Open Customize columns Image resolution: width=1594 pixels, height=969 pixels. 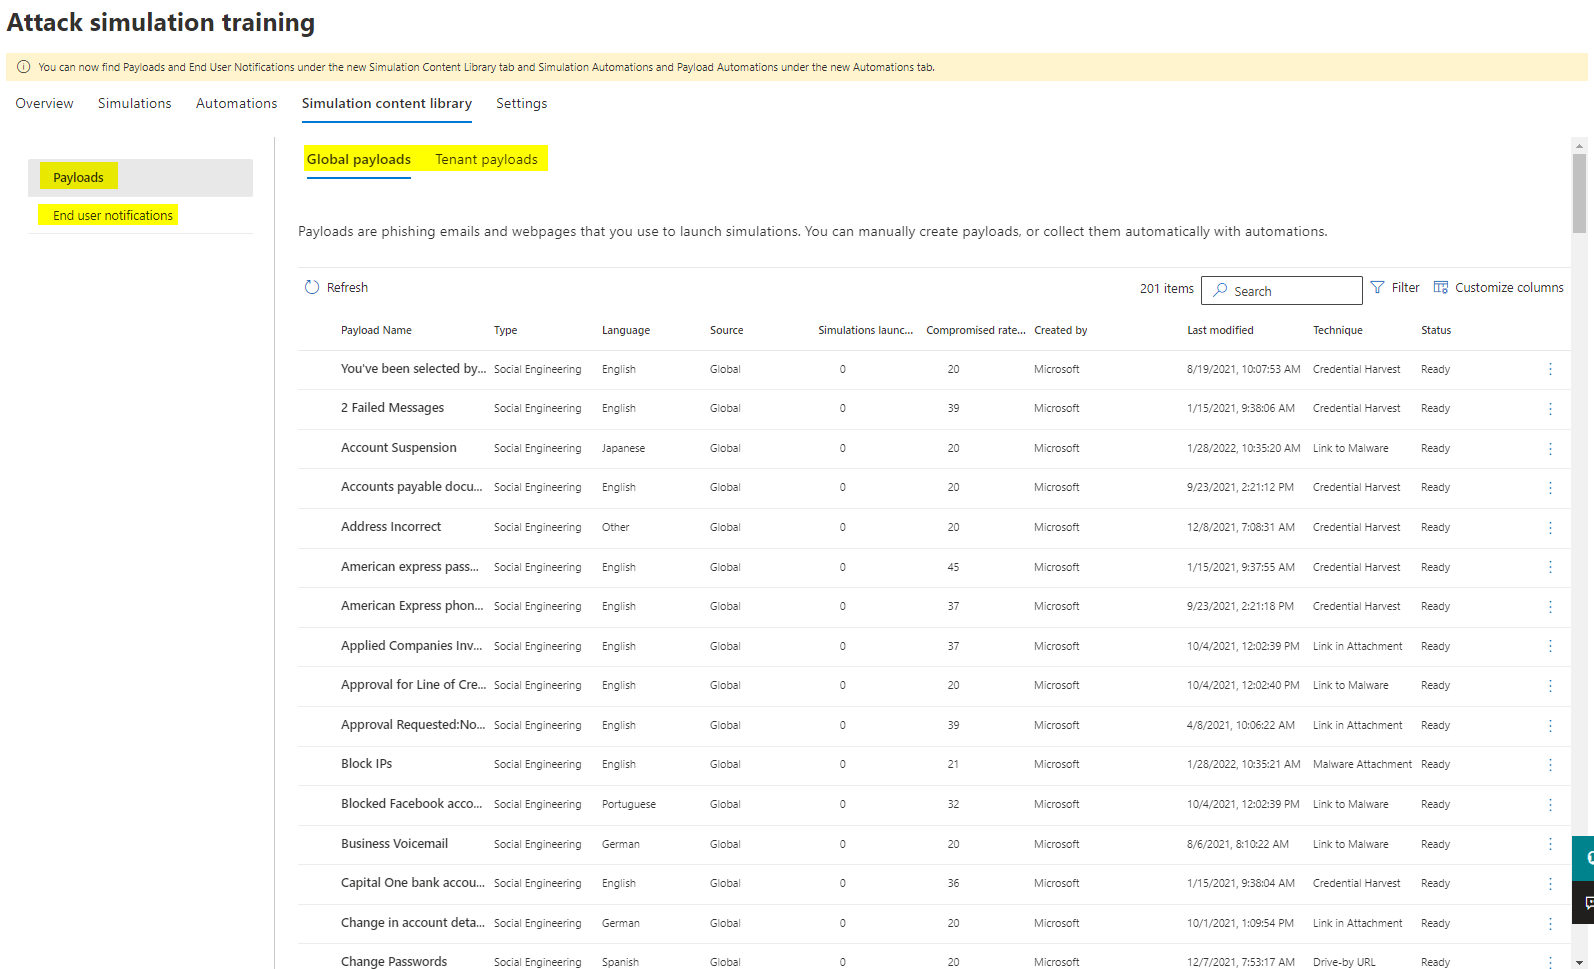tap(1498, 288)
